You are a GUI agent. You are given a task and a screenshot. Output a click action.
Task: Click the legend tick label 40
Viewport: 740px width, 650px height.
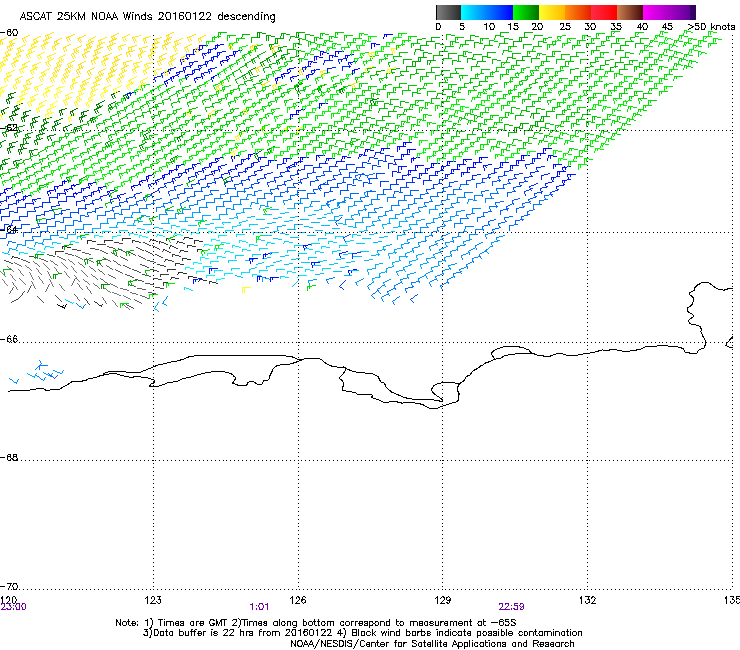(642, 27)
